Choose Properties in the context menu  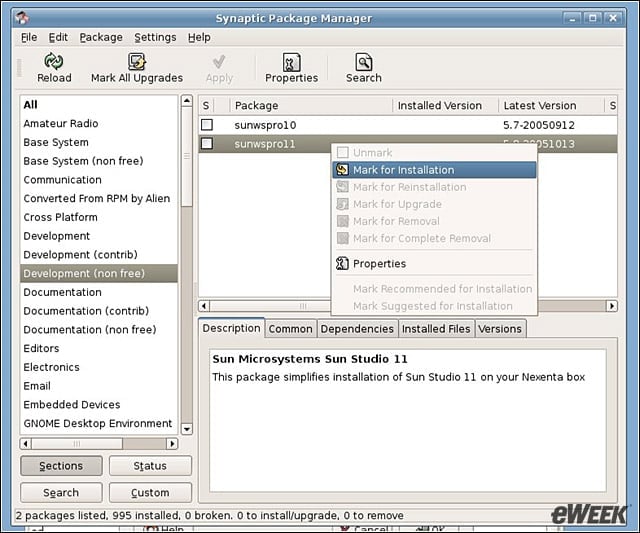coord(434,264)
